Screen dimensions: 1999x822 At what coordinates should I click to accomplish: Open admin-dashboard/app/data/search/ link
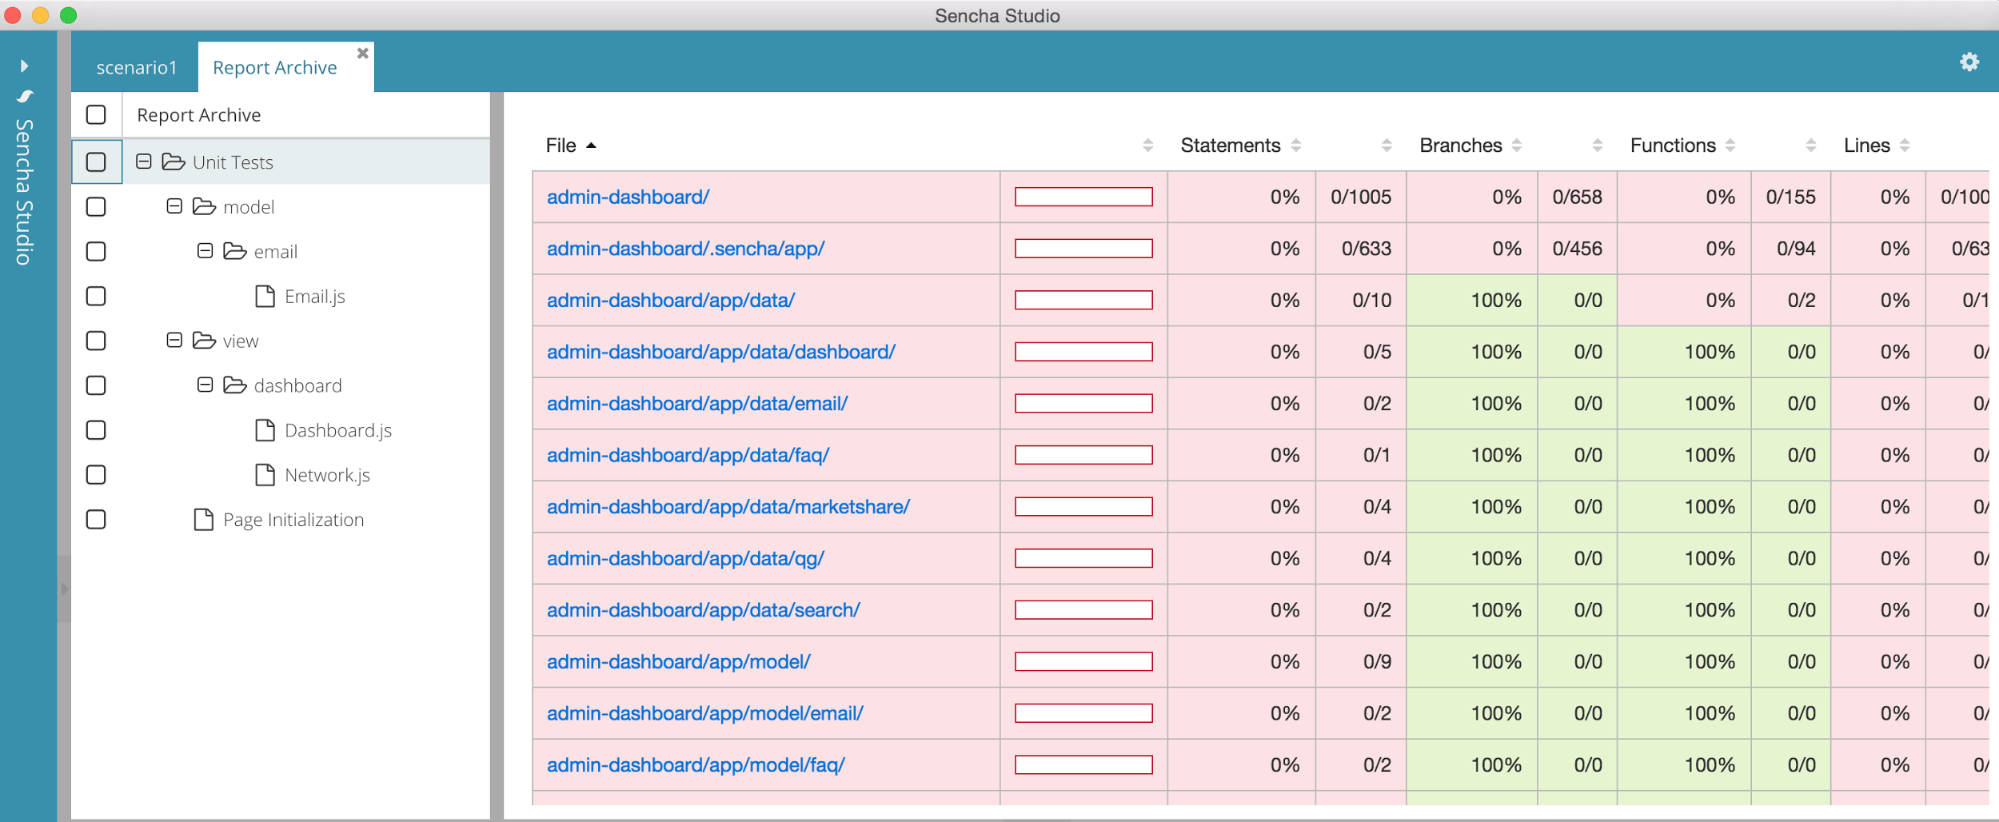[703, 610]
